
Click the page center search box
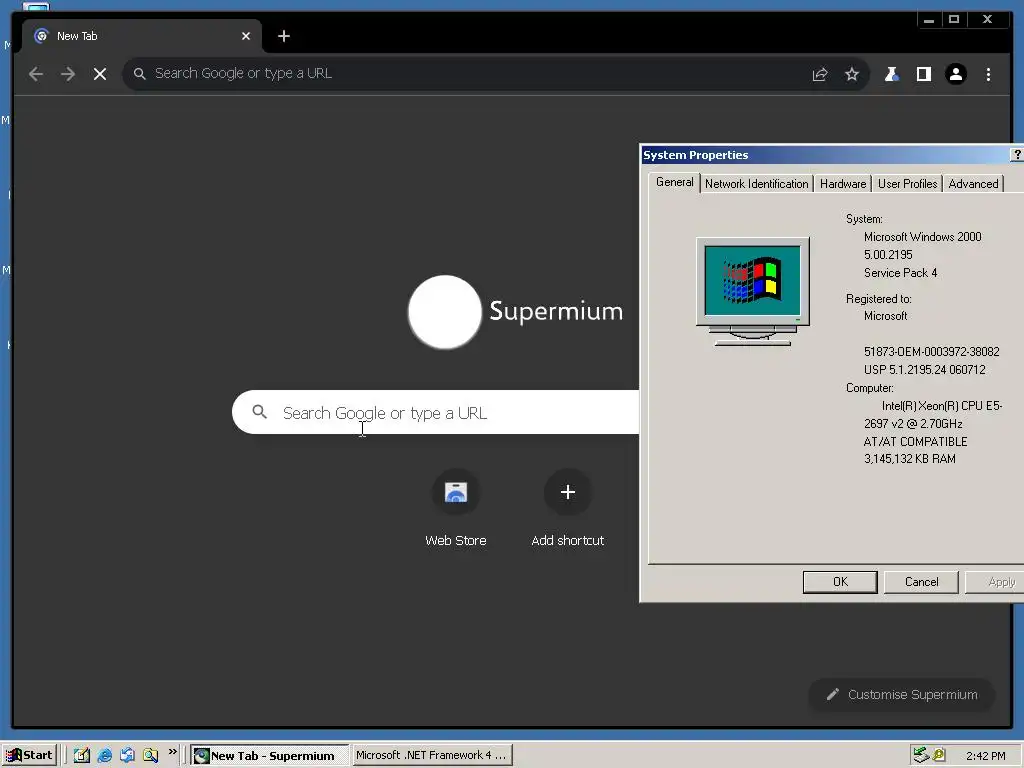[436, 412]
